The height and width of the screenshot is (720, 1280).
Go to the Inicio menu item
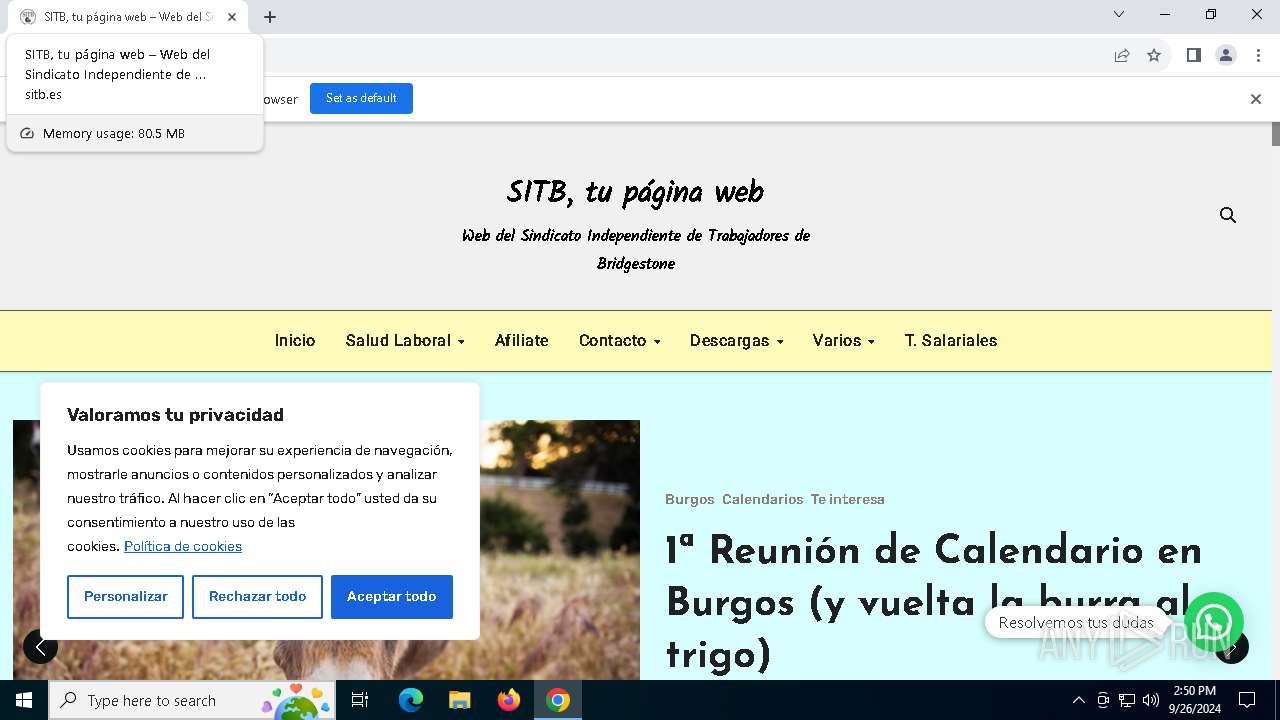tap(295, 341)
